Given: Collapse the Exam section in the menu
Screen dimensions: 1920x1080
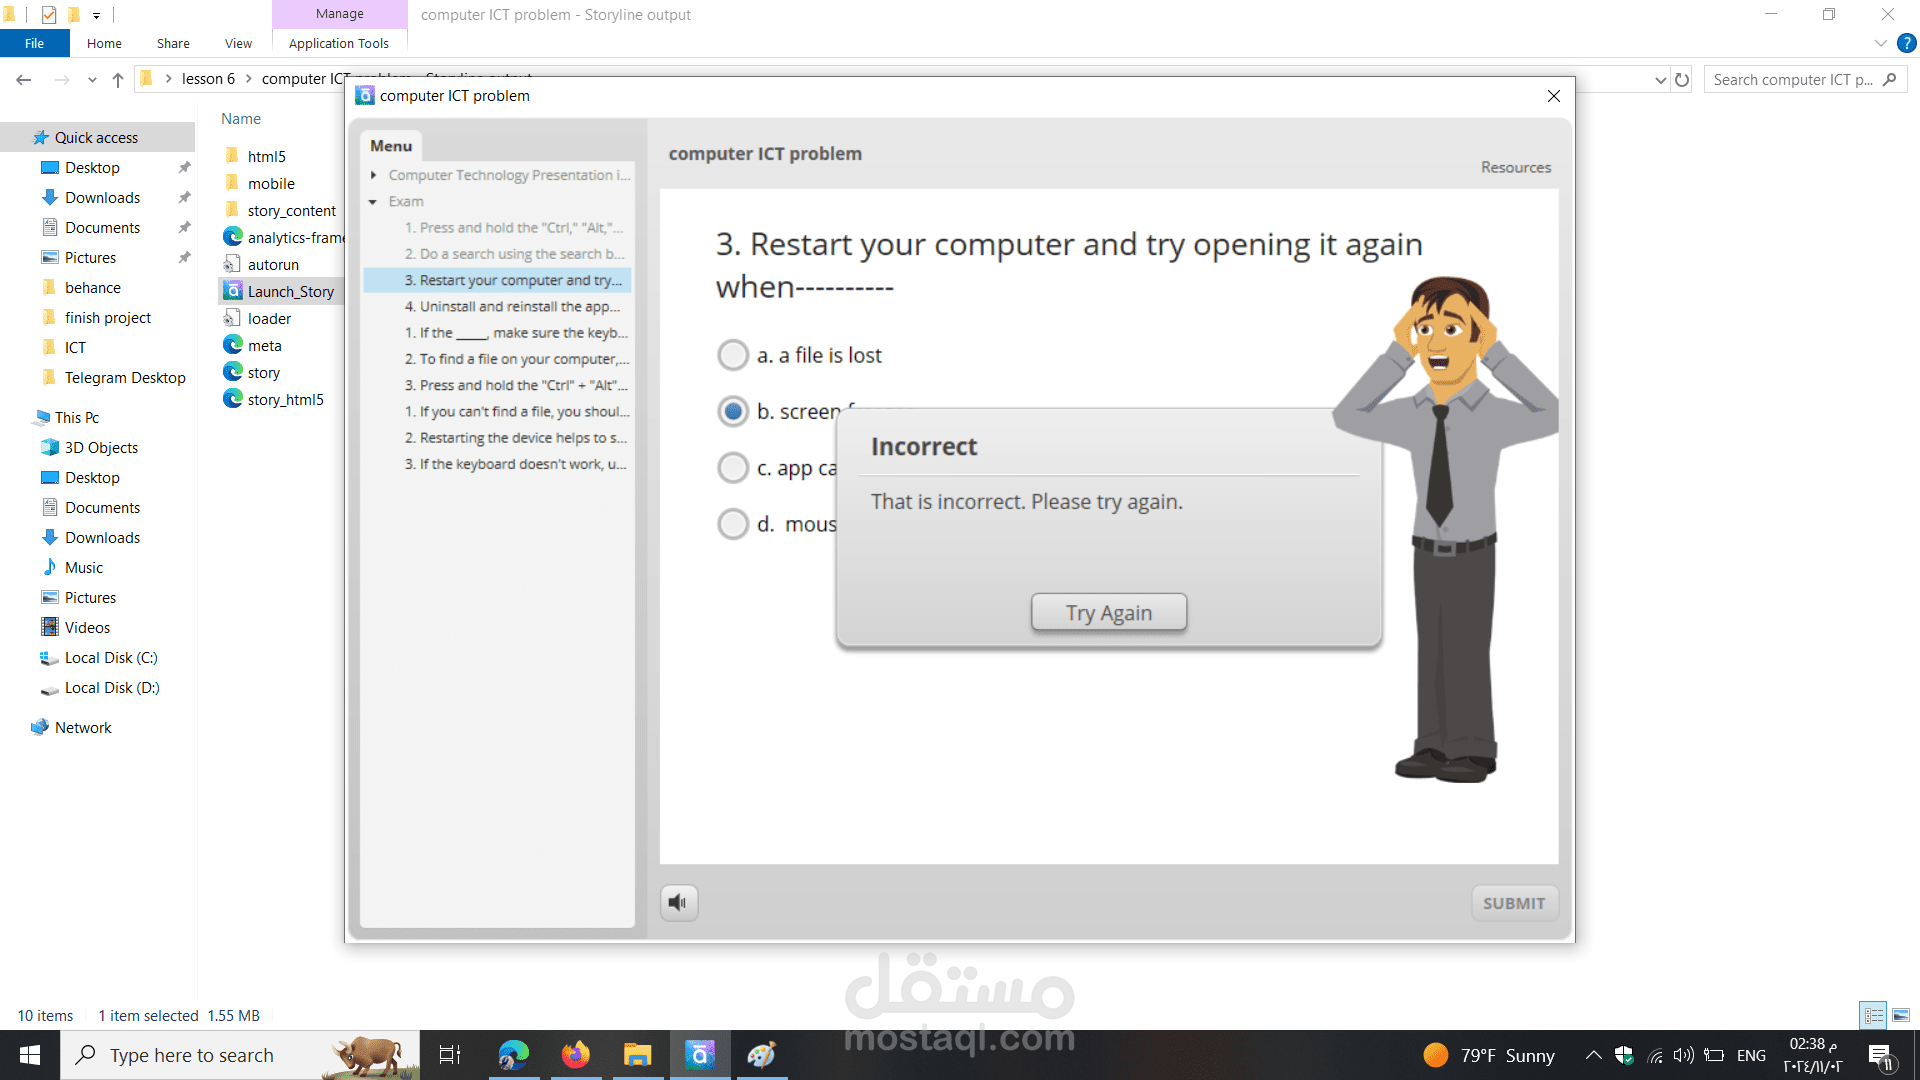Looking at the screenshot, I should pyautogui.click(x=373, y=202).
